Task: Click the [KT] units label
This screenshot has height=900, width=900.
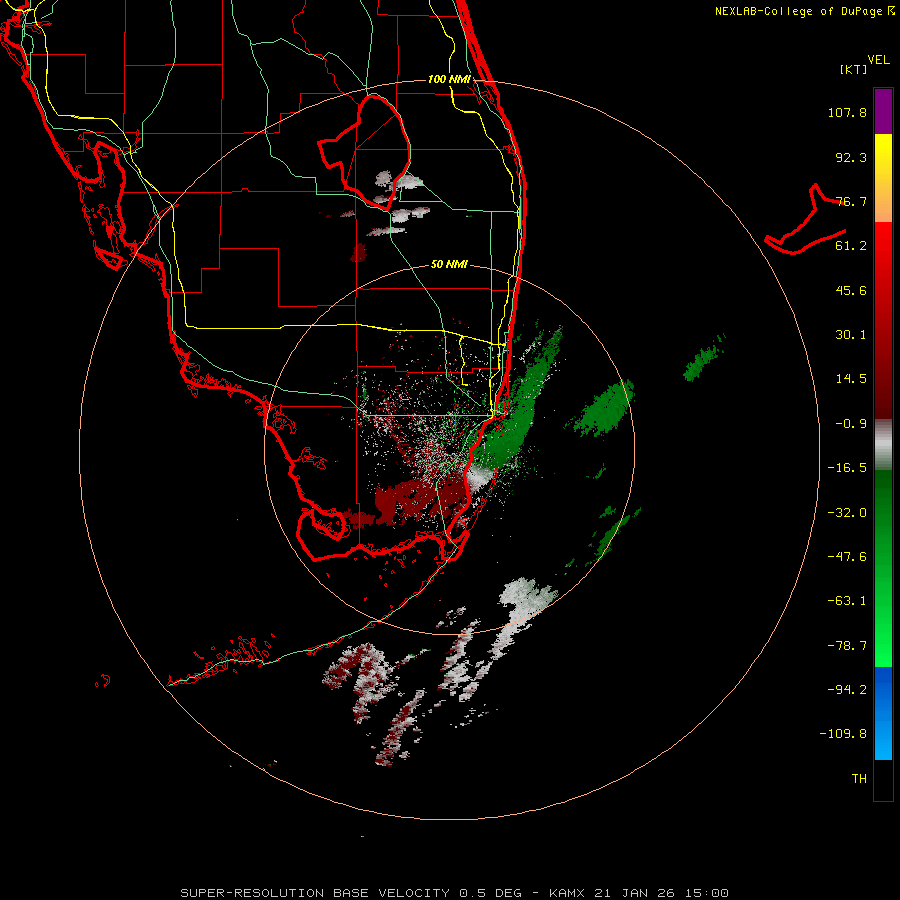Action: tap(854, 69)
